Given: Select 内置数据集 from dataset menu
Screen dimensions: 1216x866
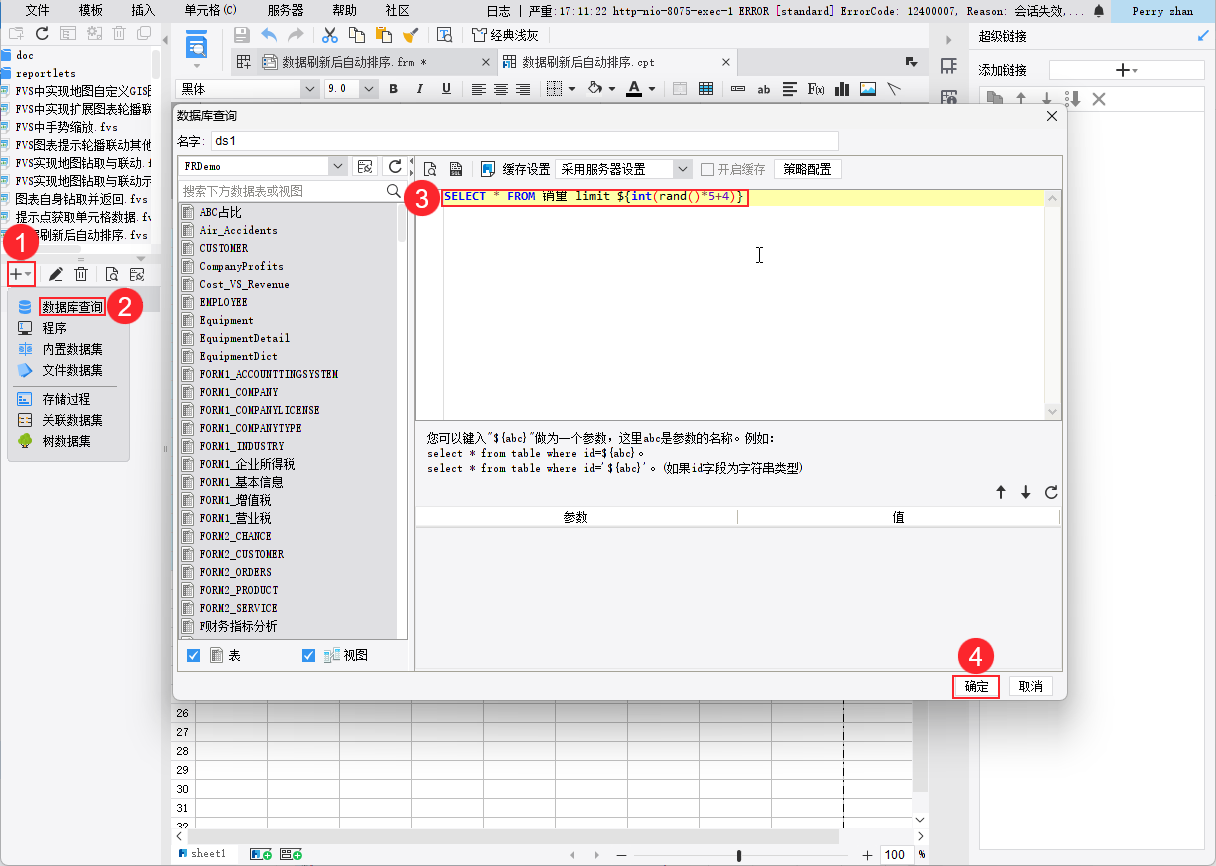Looking at the screenshot, I should pos(72,349).
